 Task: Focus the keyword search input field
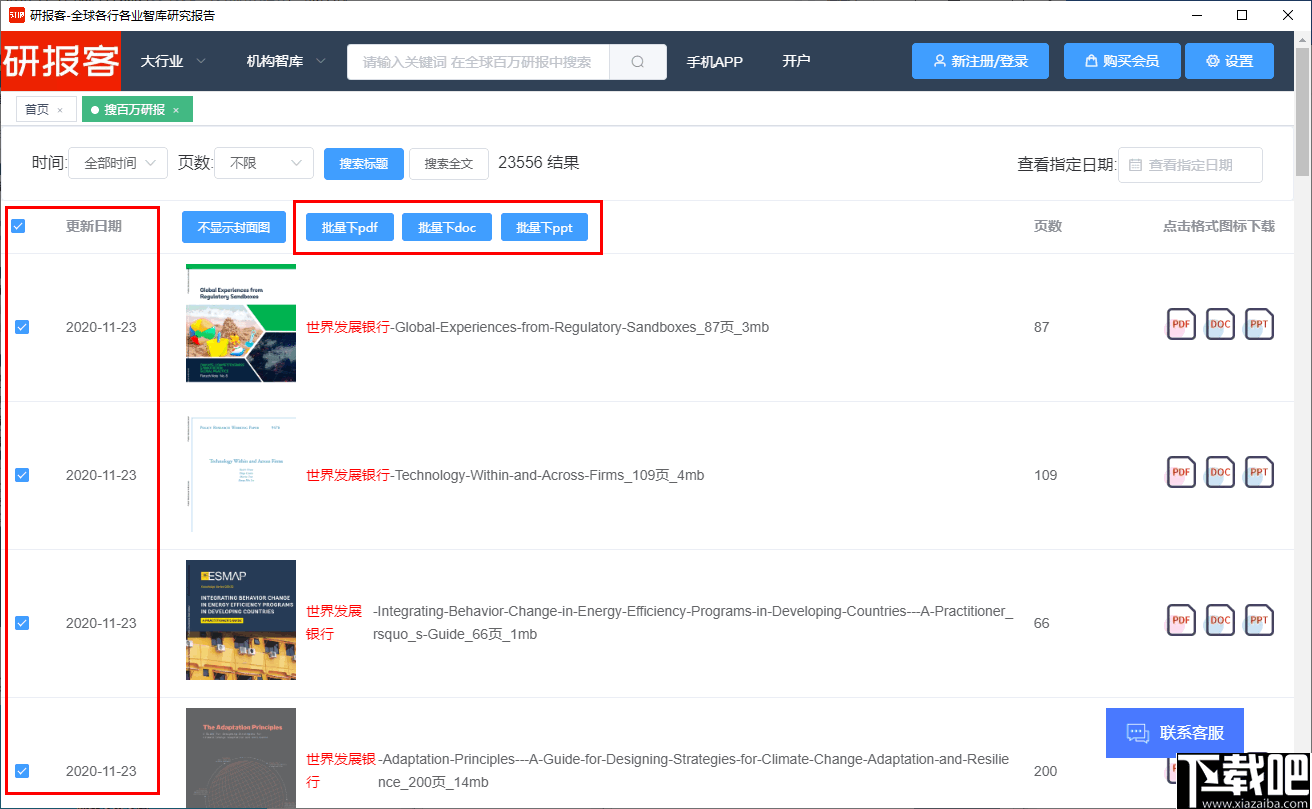[478, 61]
